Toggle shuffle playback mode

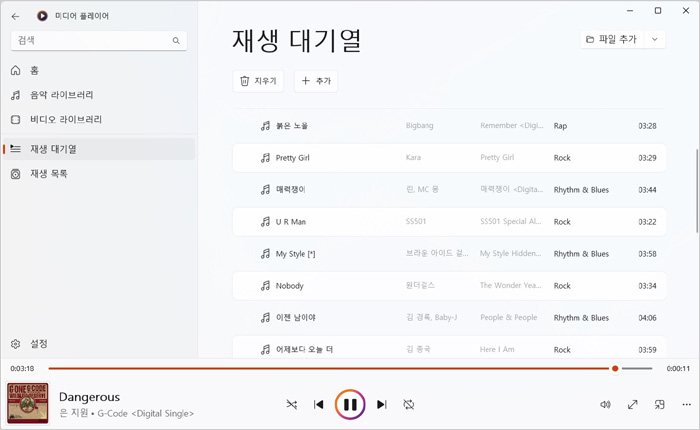pyautogui.click(x=291, y=404)
